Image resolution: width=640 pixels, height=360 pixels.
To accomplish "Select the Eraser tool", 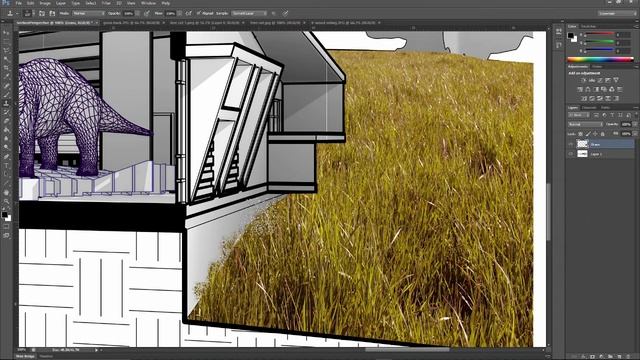I will pos(6,121).
